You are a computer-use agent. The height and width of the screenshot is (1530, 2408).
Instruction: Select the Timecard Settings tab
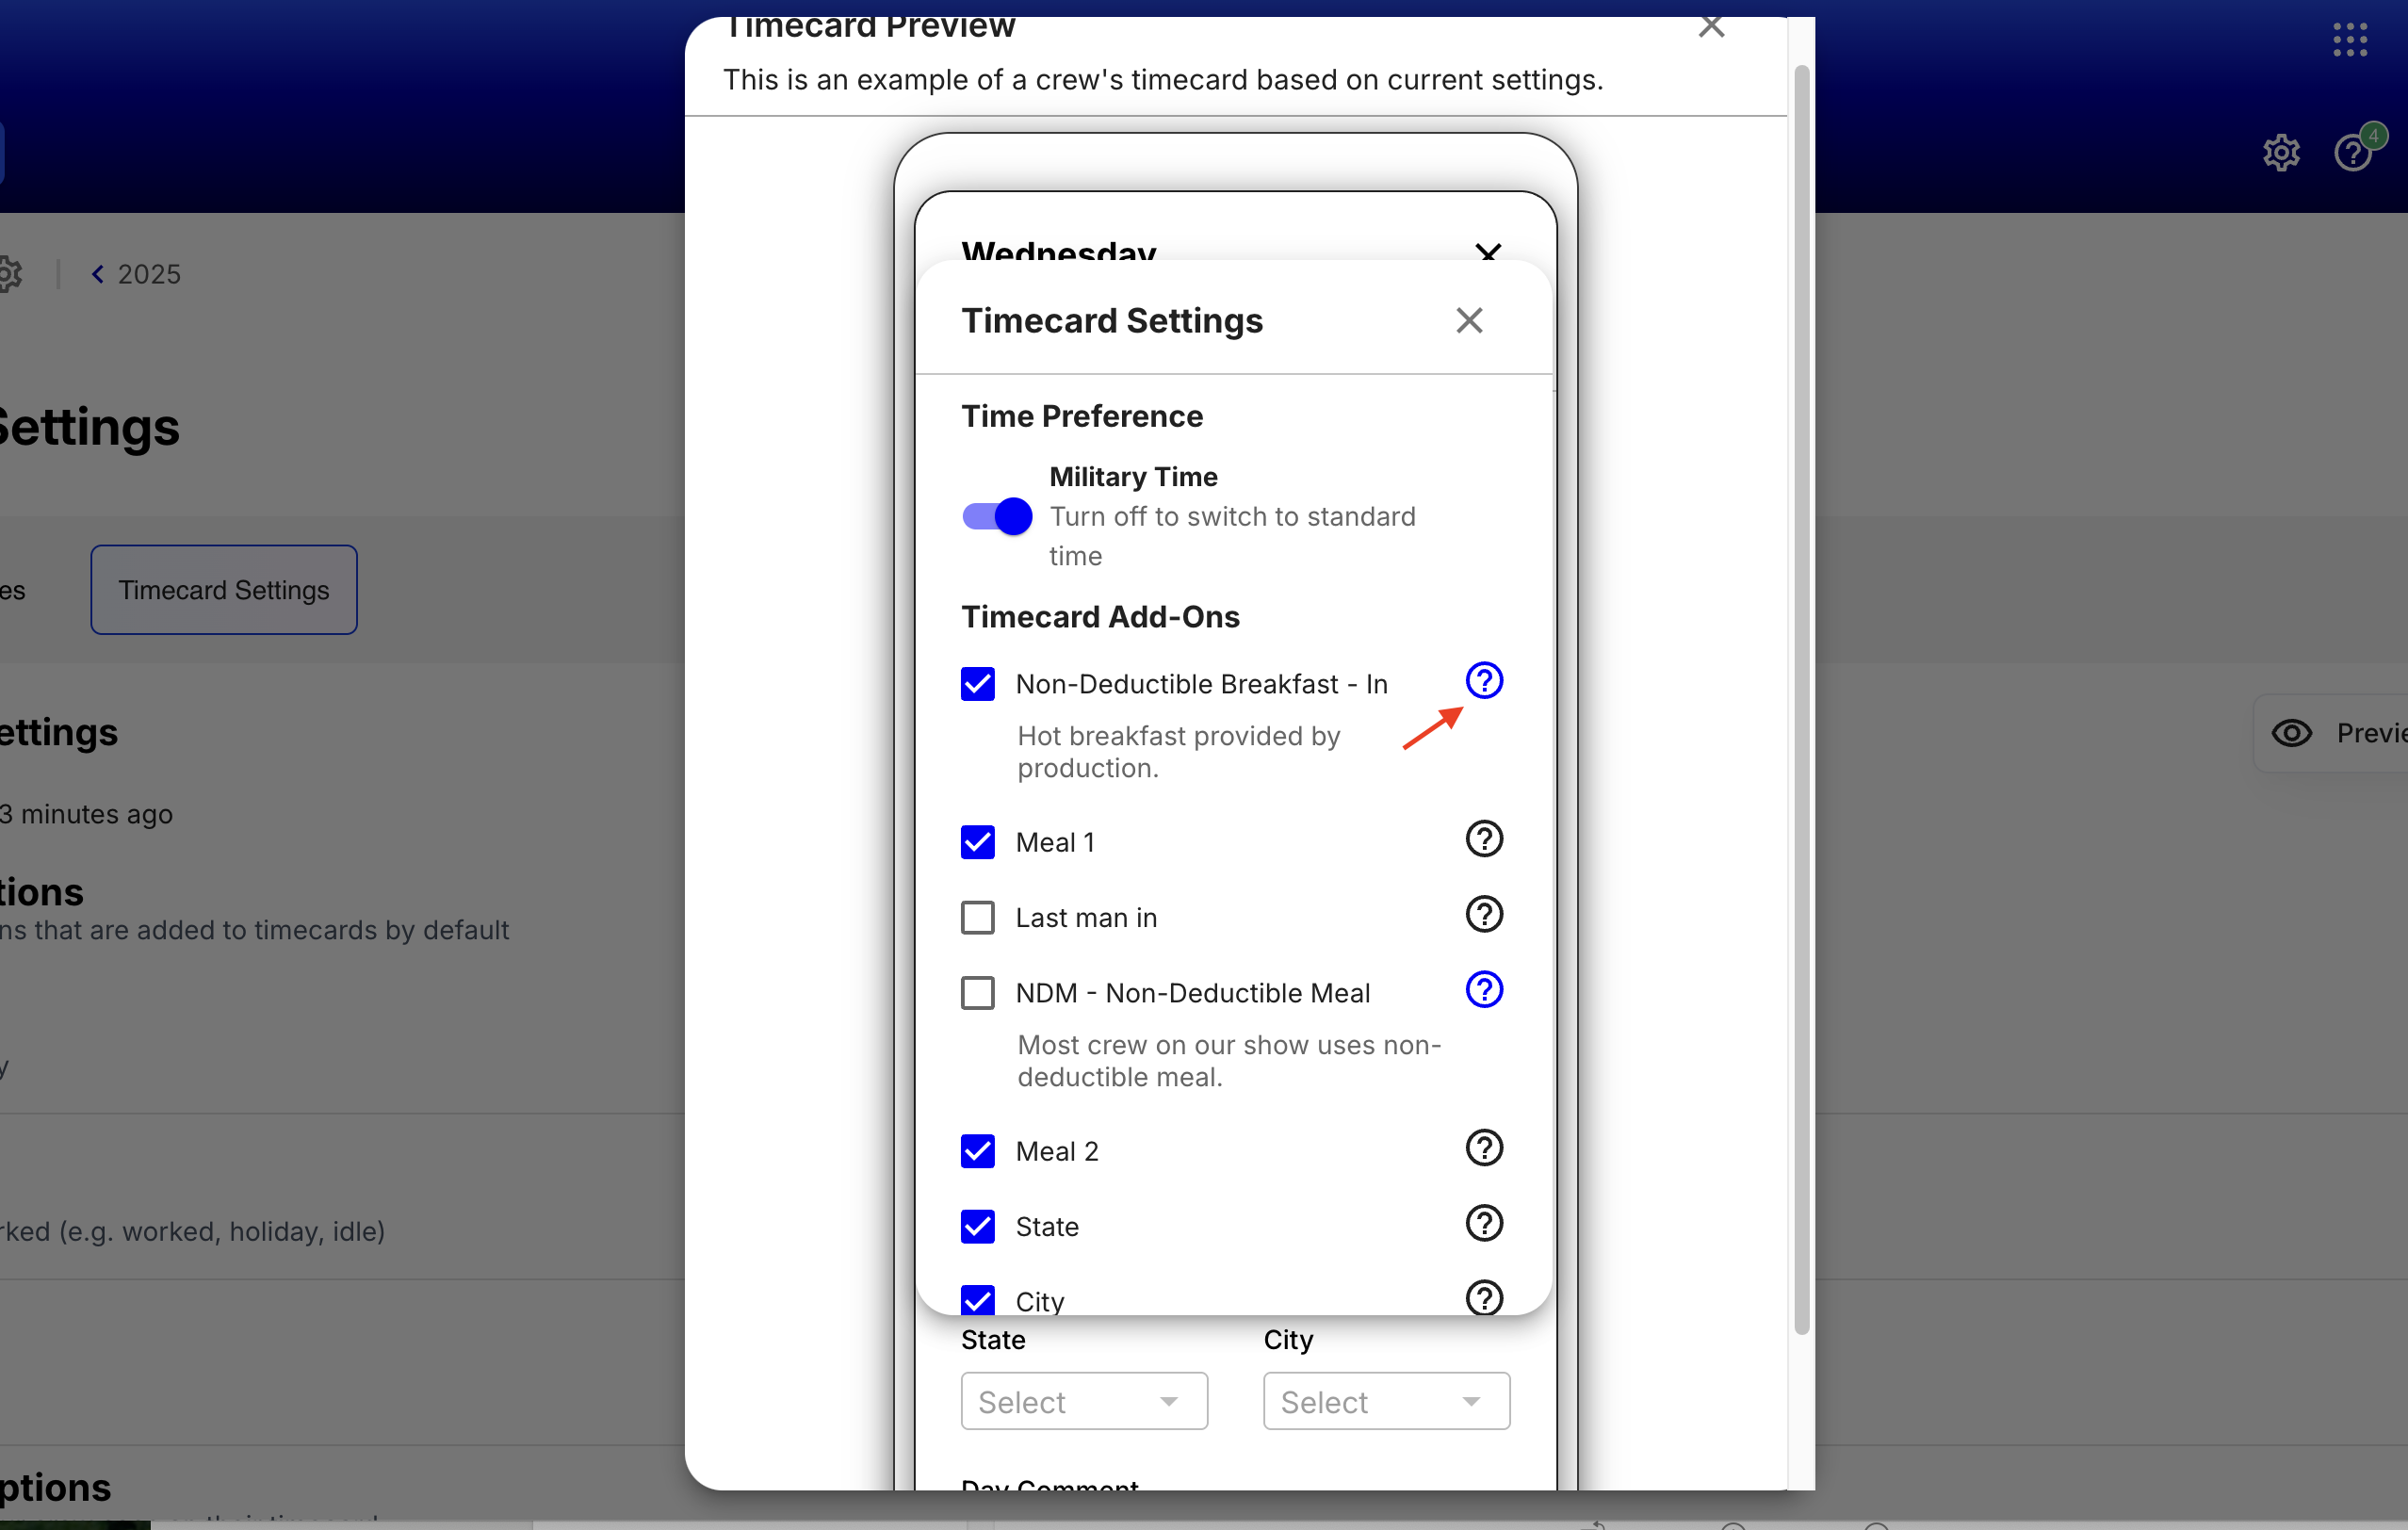coord(224,590)
